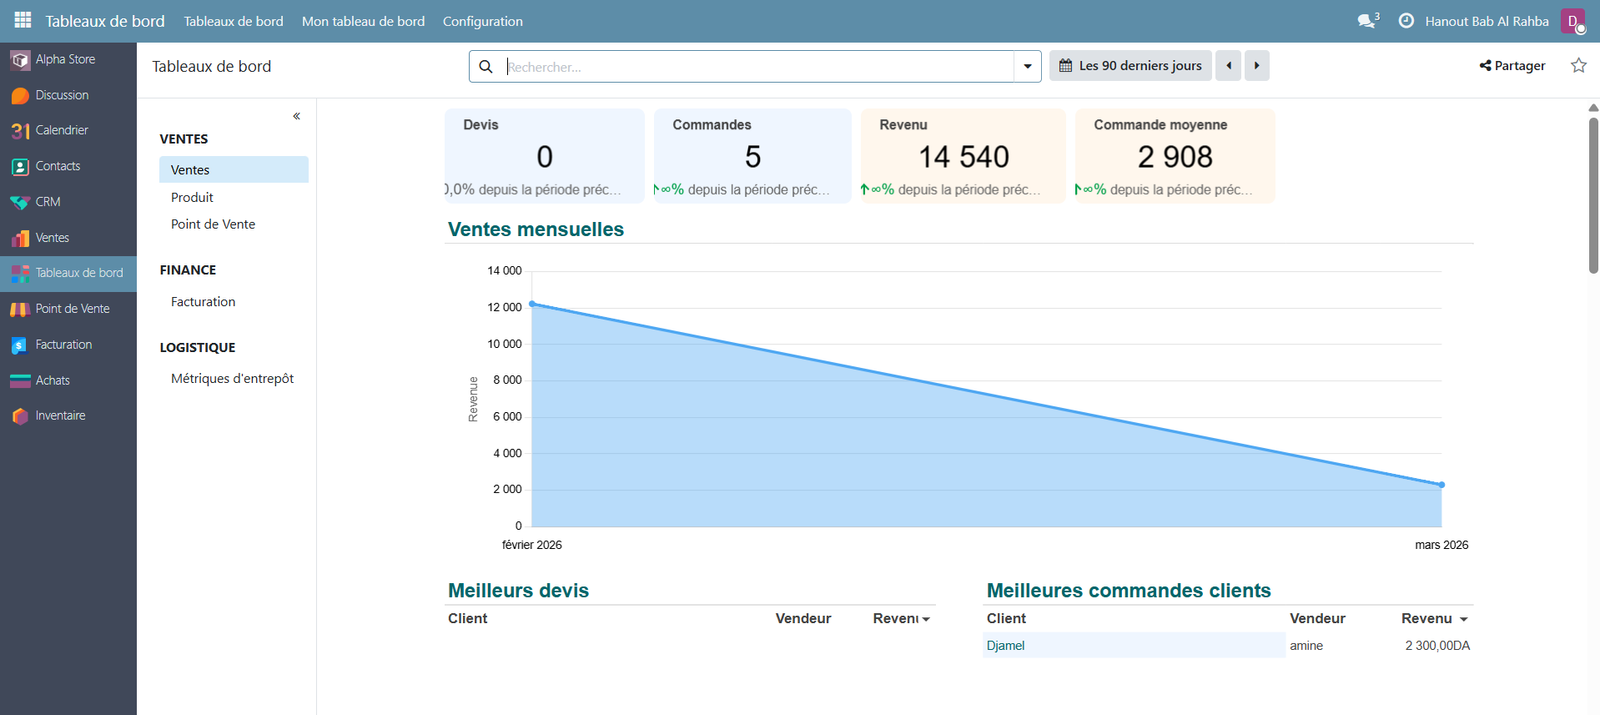
Task: Expand the search options dropdown arrow
Action: coord(1027,67)
